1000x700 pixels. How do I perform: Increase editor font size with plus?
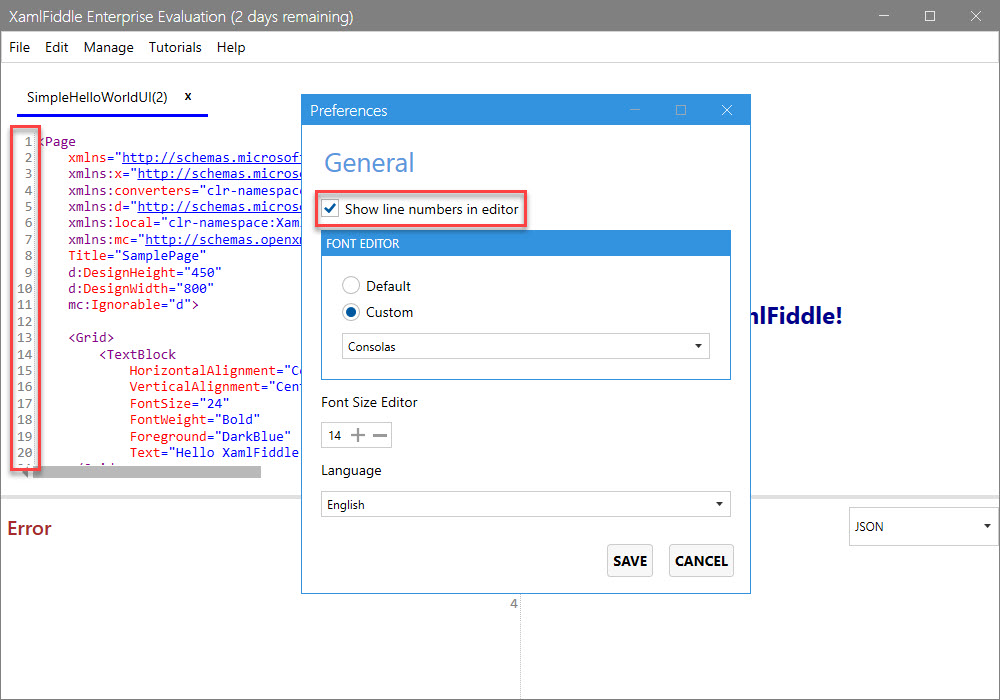tap(358, 435)
